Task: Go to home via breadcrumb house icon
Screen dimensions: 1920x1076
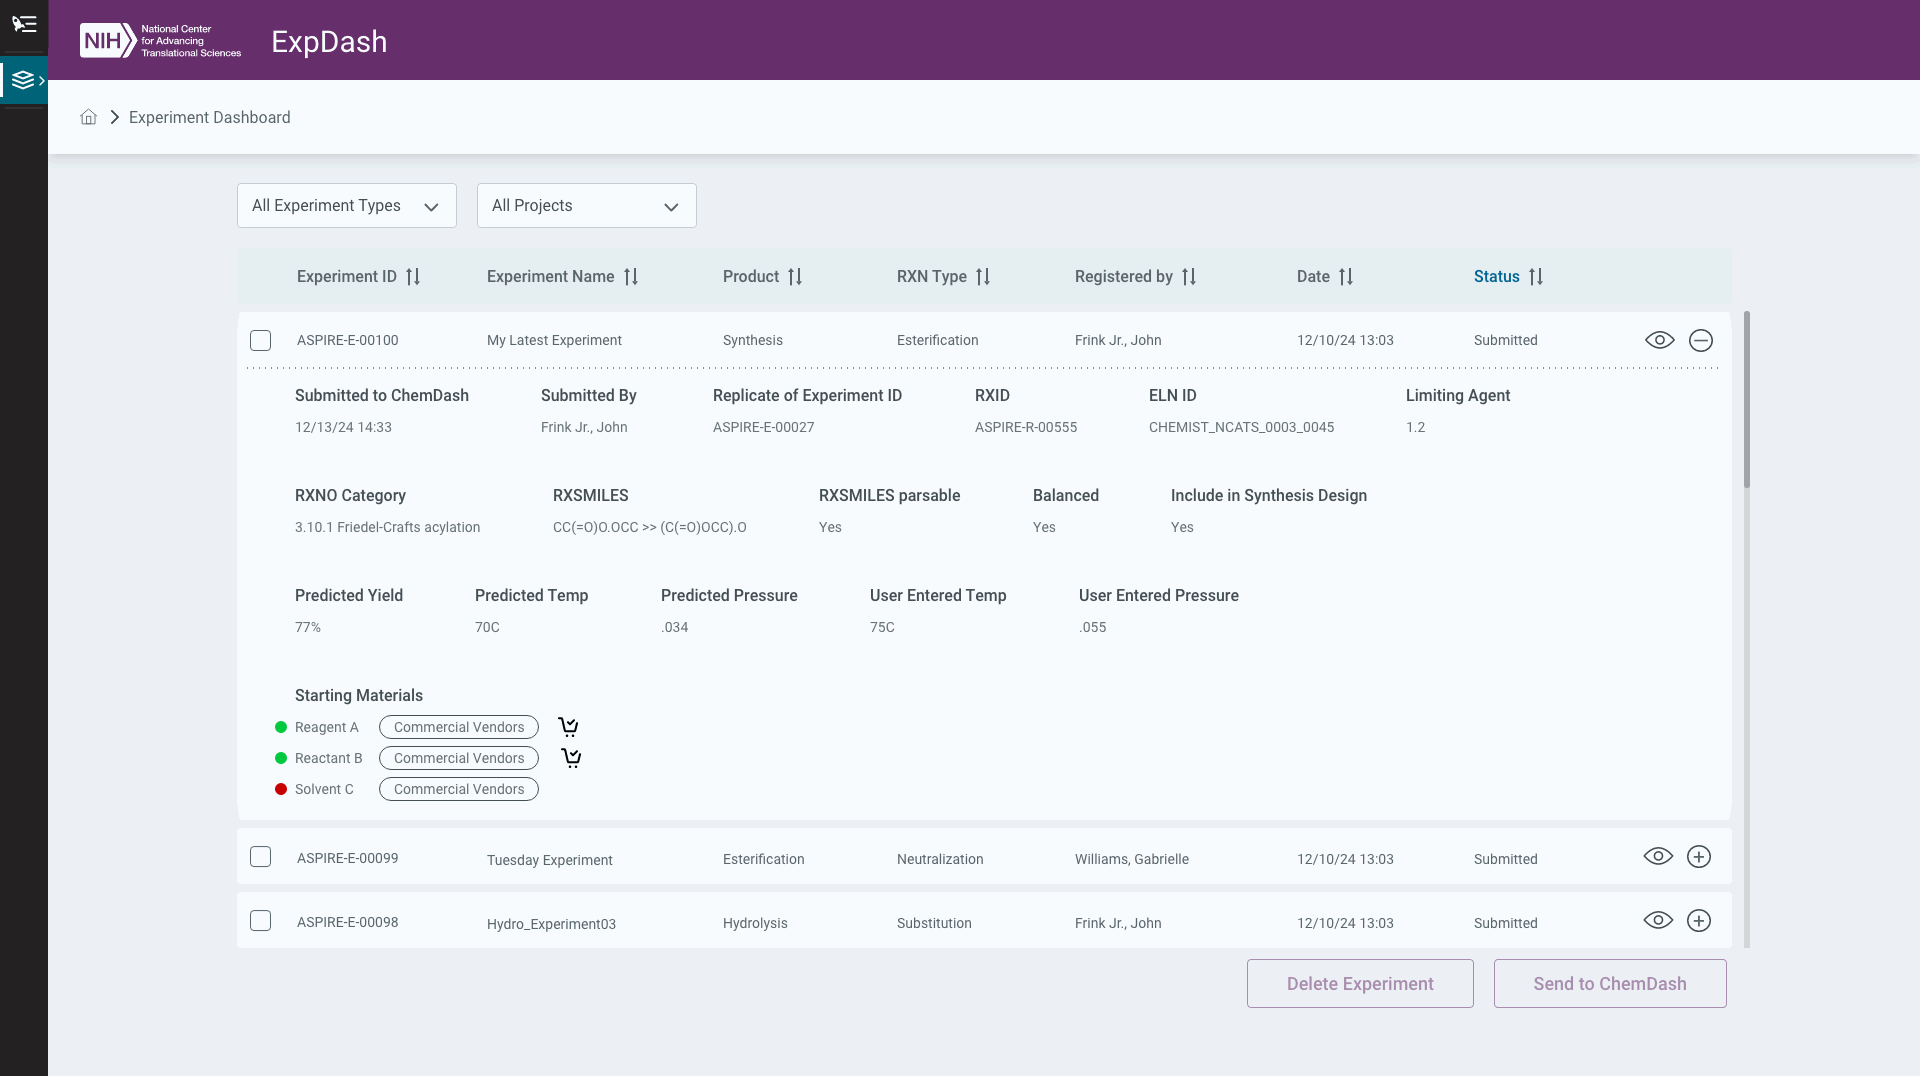Action: (x=89, y=117)
